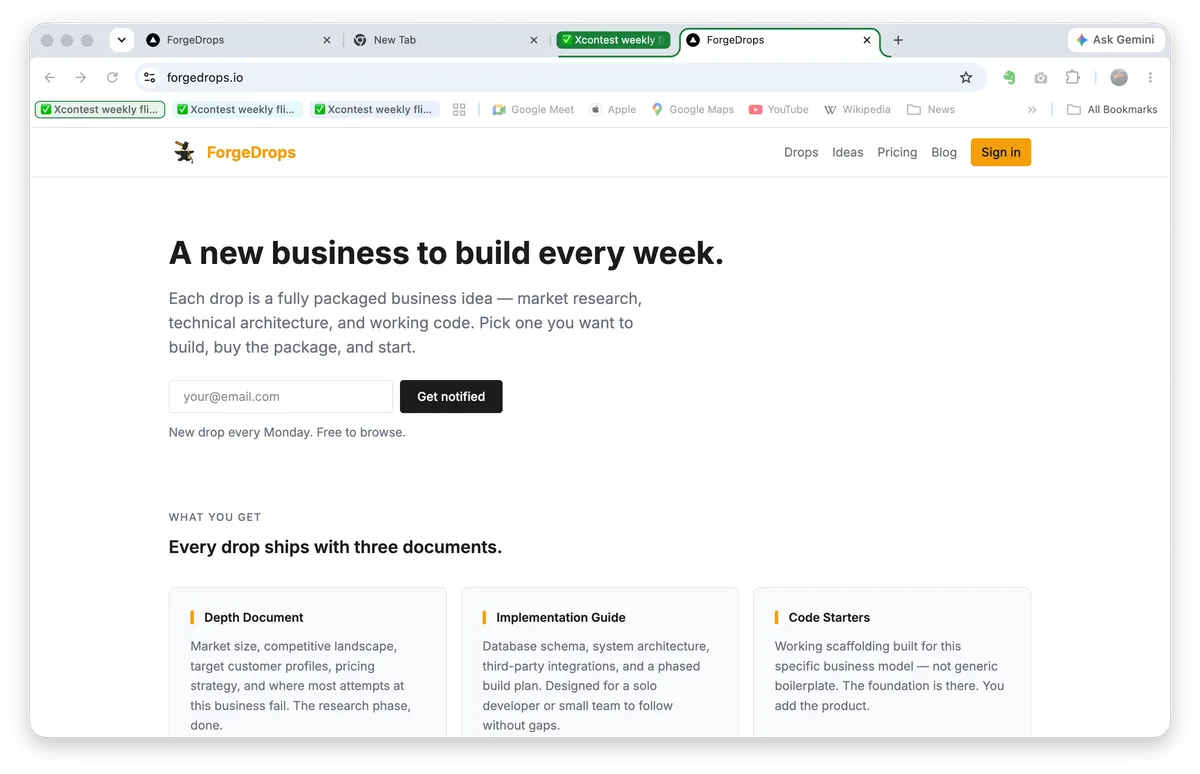Click the main headline 'A new business to build every week.'
The height and width of the screenshot is (774, 1200).
[446, 253]
